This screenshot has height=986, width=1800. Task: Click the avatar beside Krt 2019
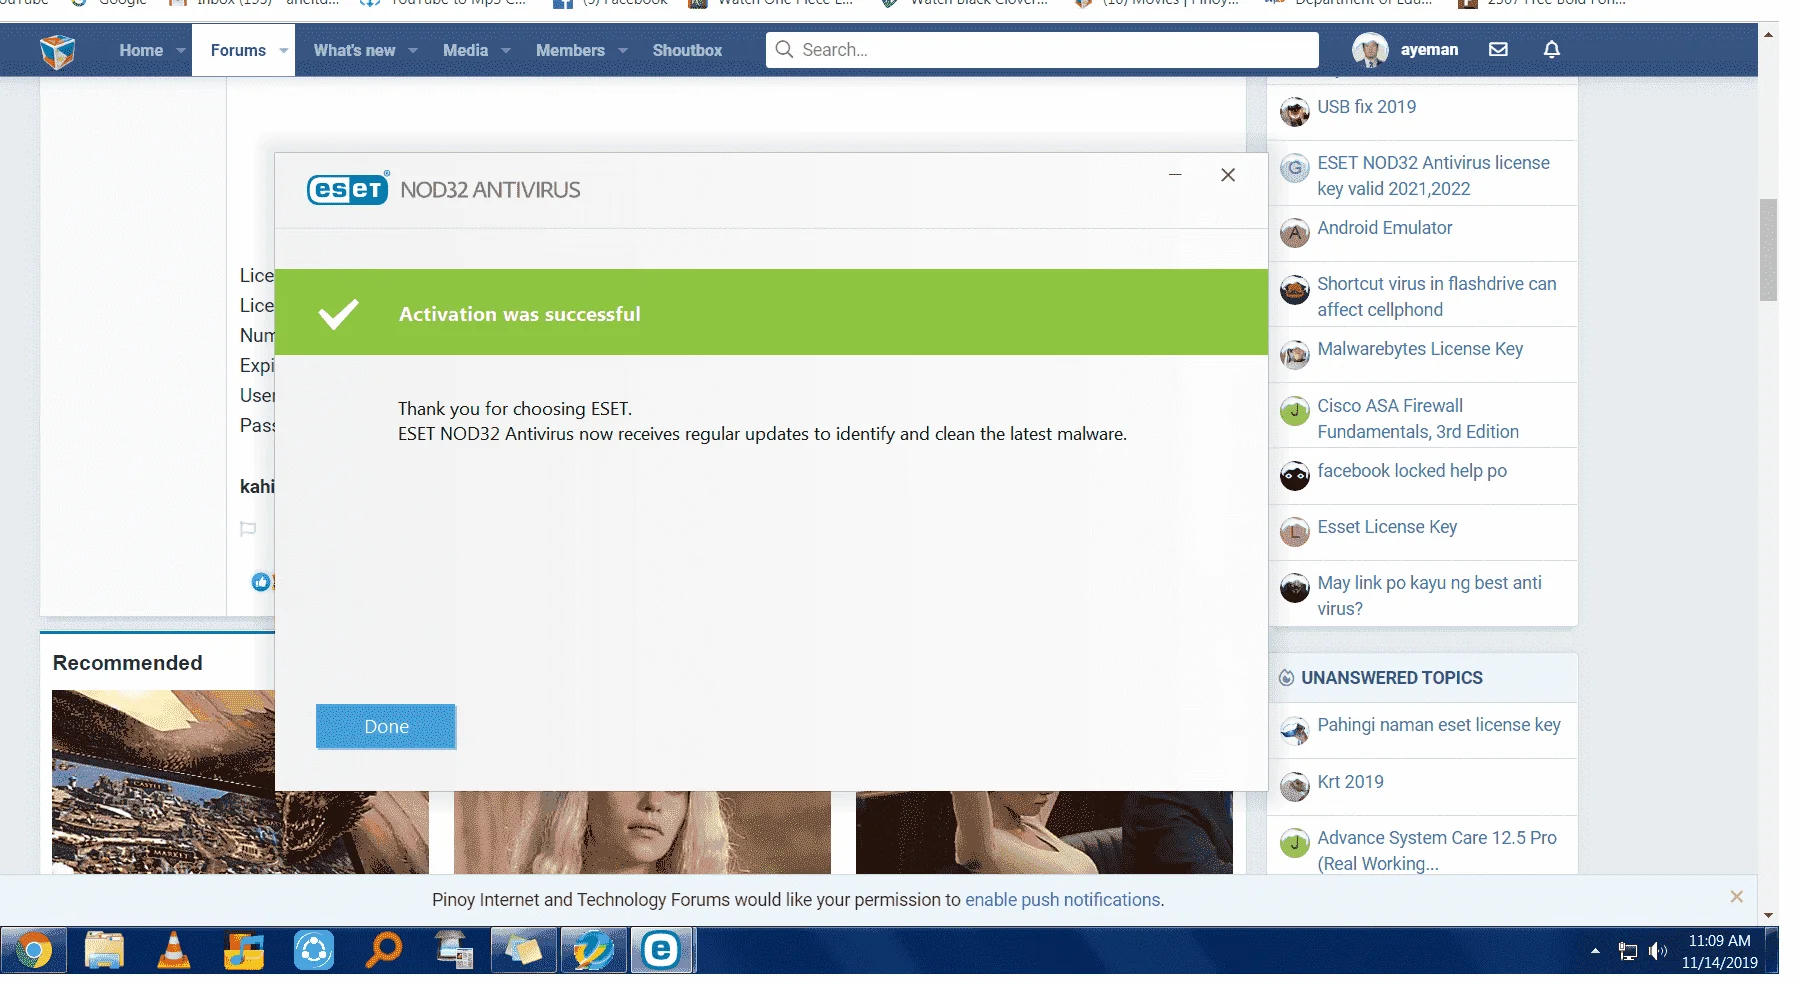coord(1295,787)
